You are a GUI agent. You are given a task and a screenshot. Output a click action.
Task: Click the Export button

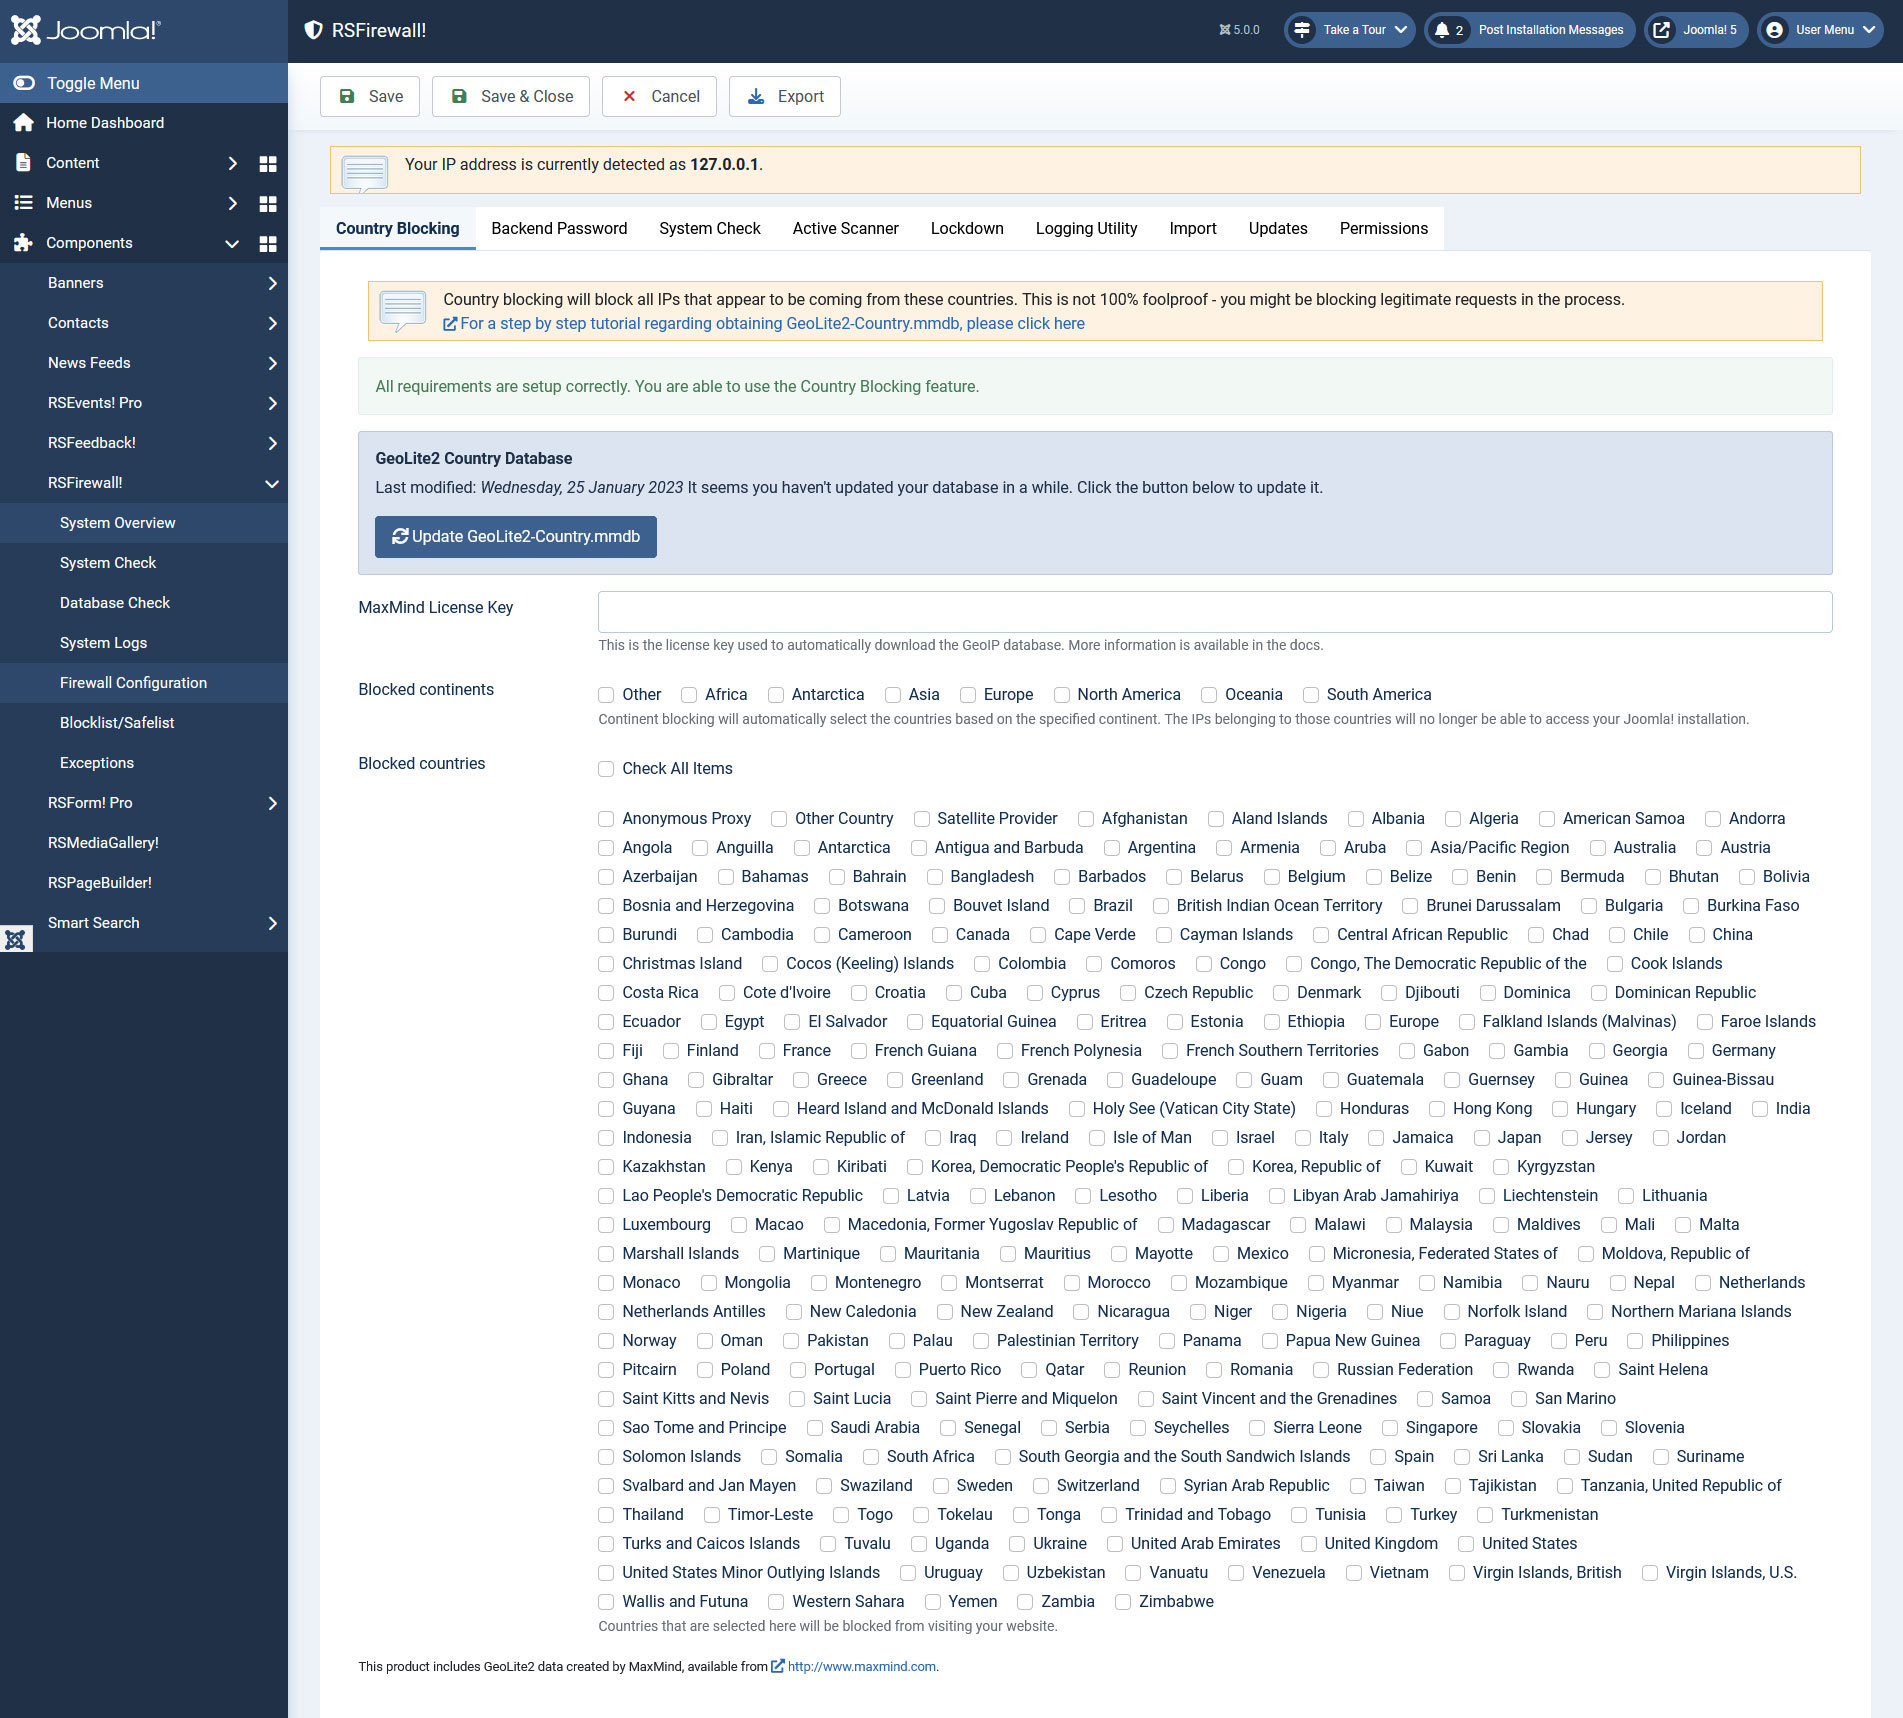pos(785,96)
